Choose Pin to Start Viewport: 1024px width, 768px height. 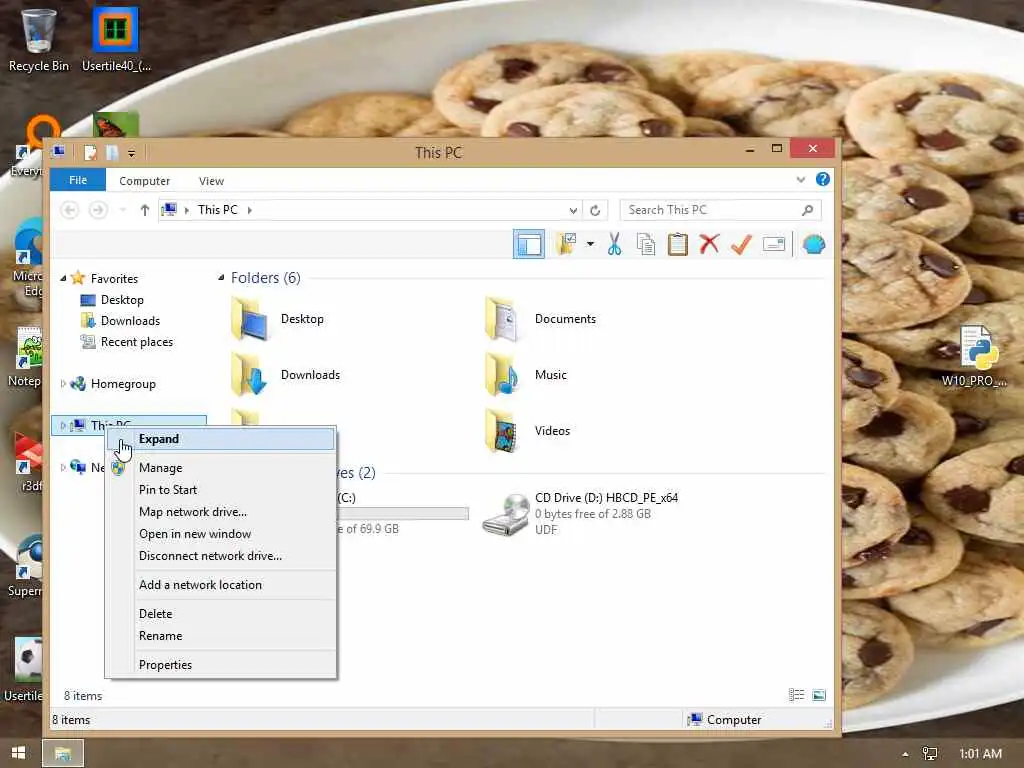pyautogui.click(x=221, y=490)
